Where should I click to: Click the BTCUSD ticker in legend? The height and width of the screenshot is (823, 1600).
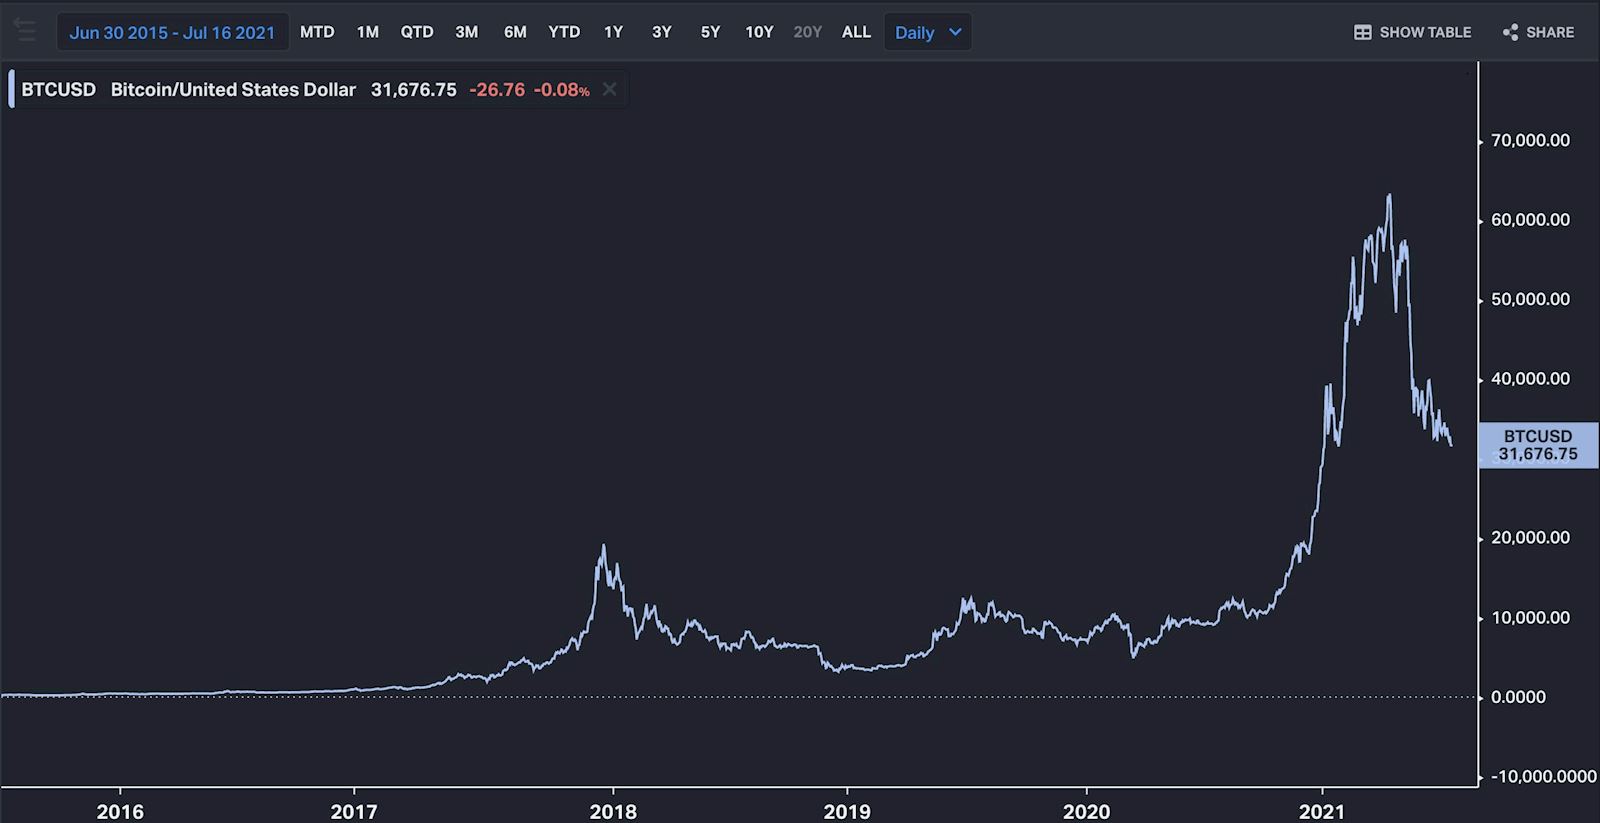point(59,89)
